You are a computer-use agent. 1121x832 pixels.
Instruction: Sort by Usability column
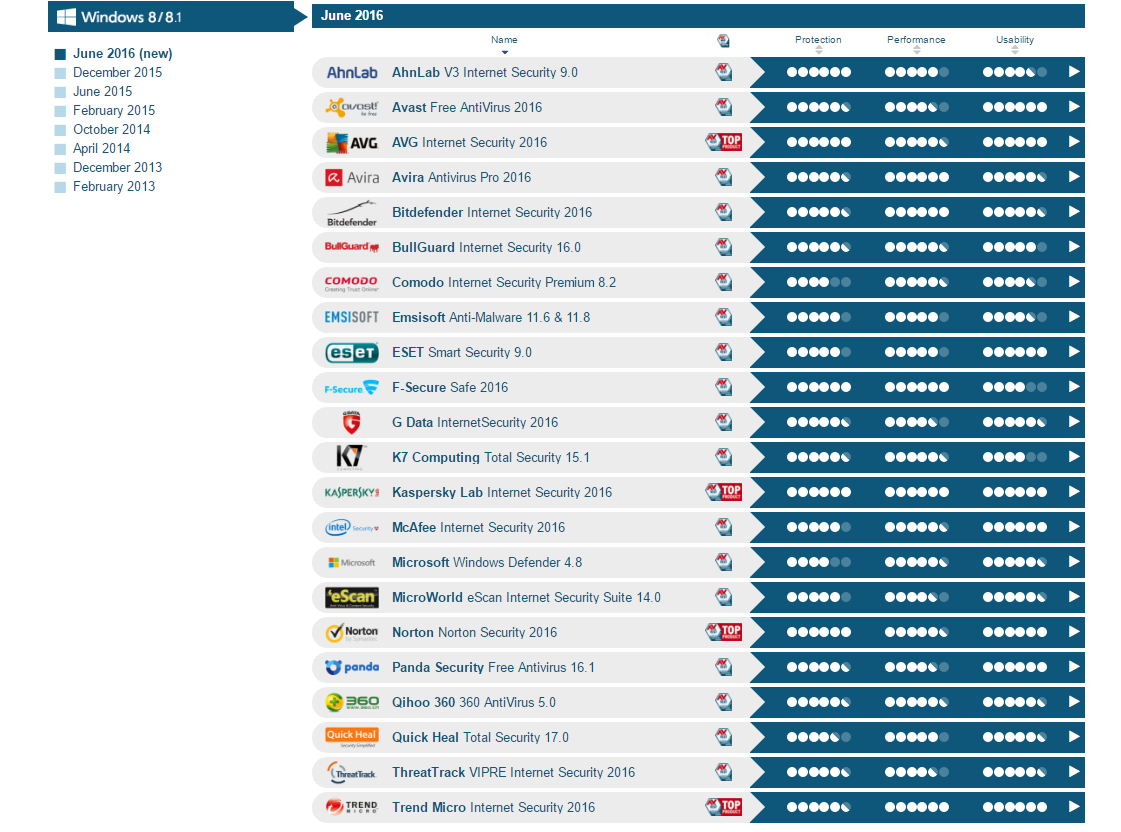pos(1014,44)
